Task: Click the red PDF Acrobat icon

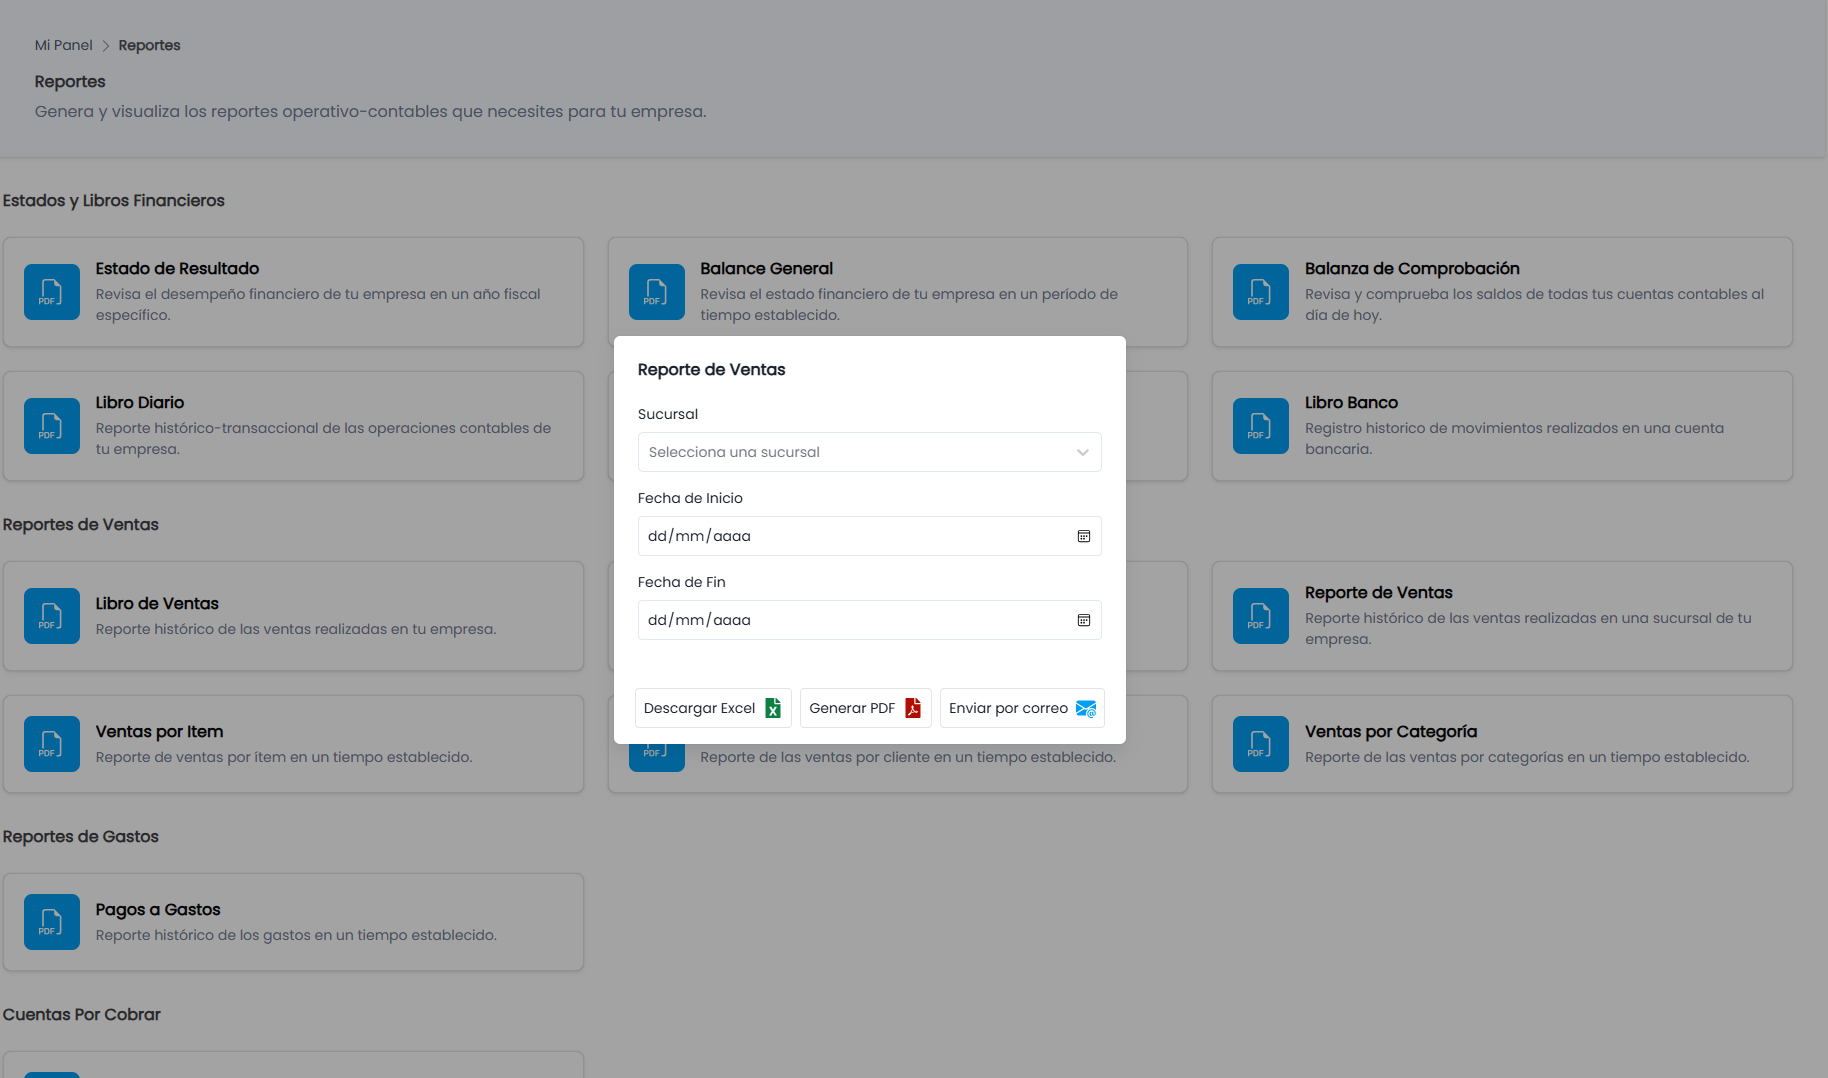Action: point(913,708)
